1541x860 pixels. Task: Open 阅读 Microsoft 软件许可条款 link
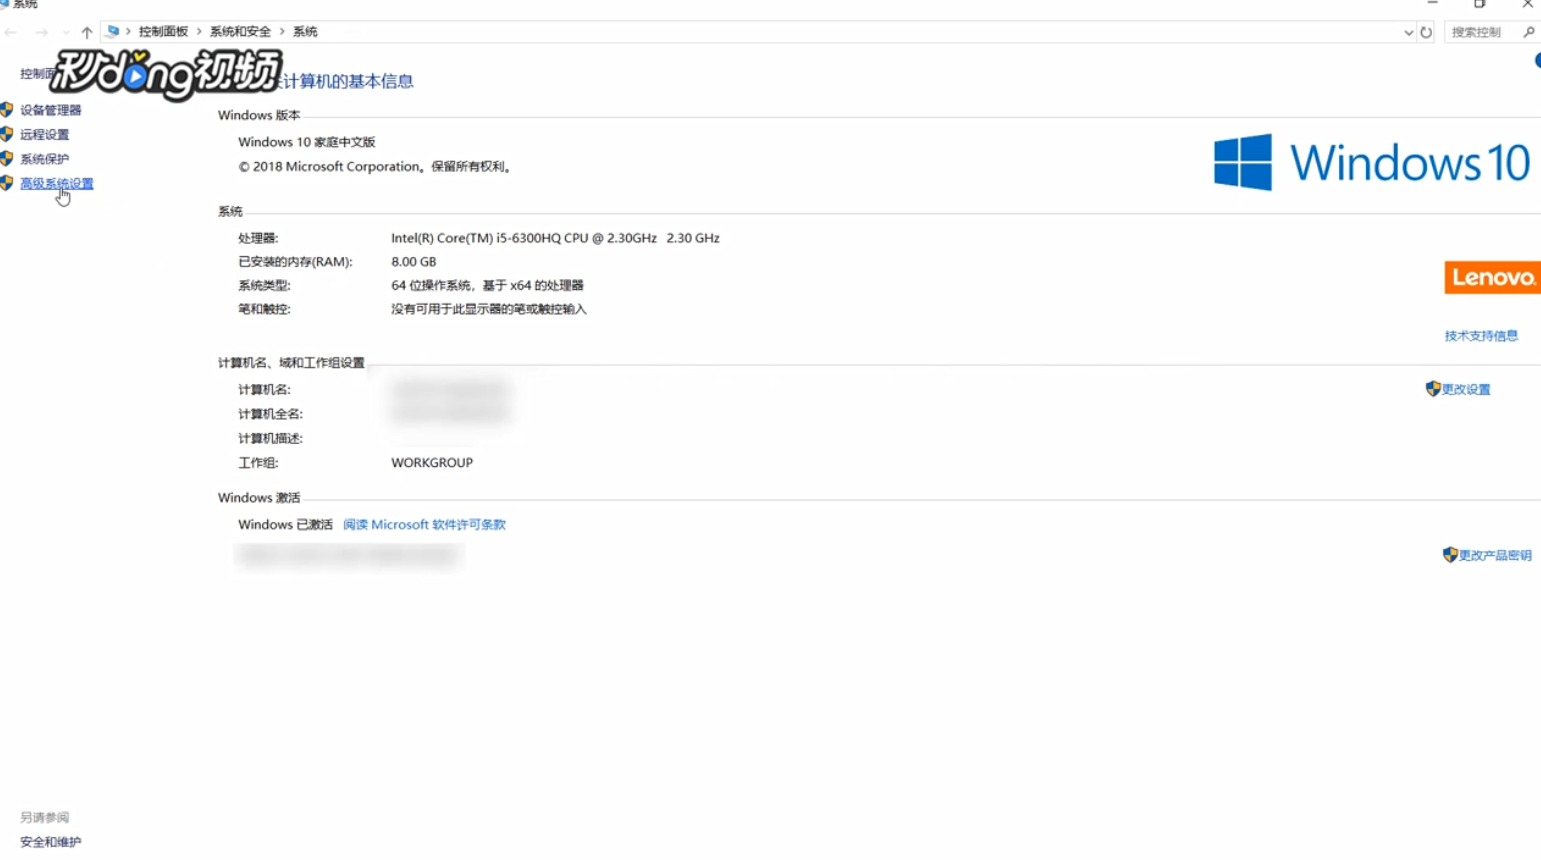click(424, 524)
